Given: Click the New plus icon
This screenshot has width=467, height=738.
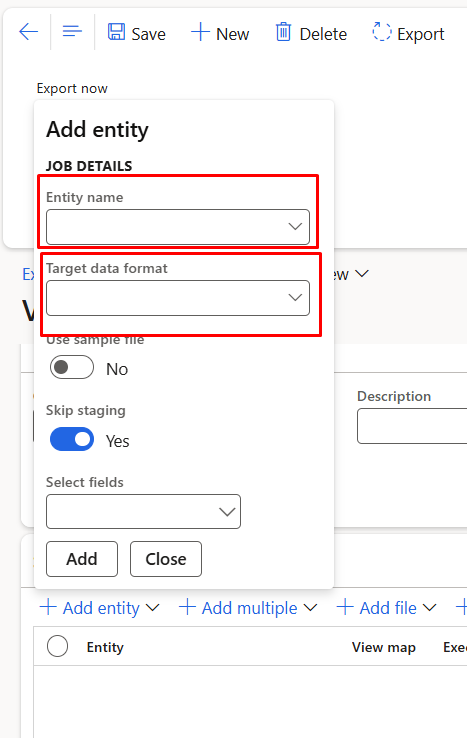Looking at the screenshot, I should pos(200,32).
